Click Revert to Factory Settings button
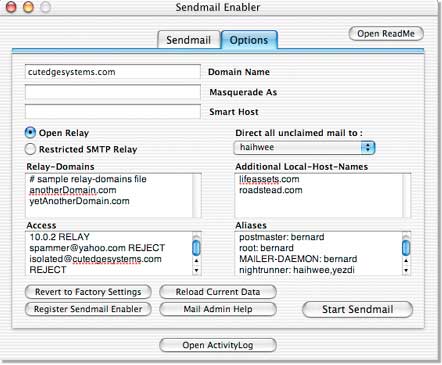The image size is (442, 365). click(88, 292)
